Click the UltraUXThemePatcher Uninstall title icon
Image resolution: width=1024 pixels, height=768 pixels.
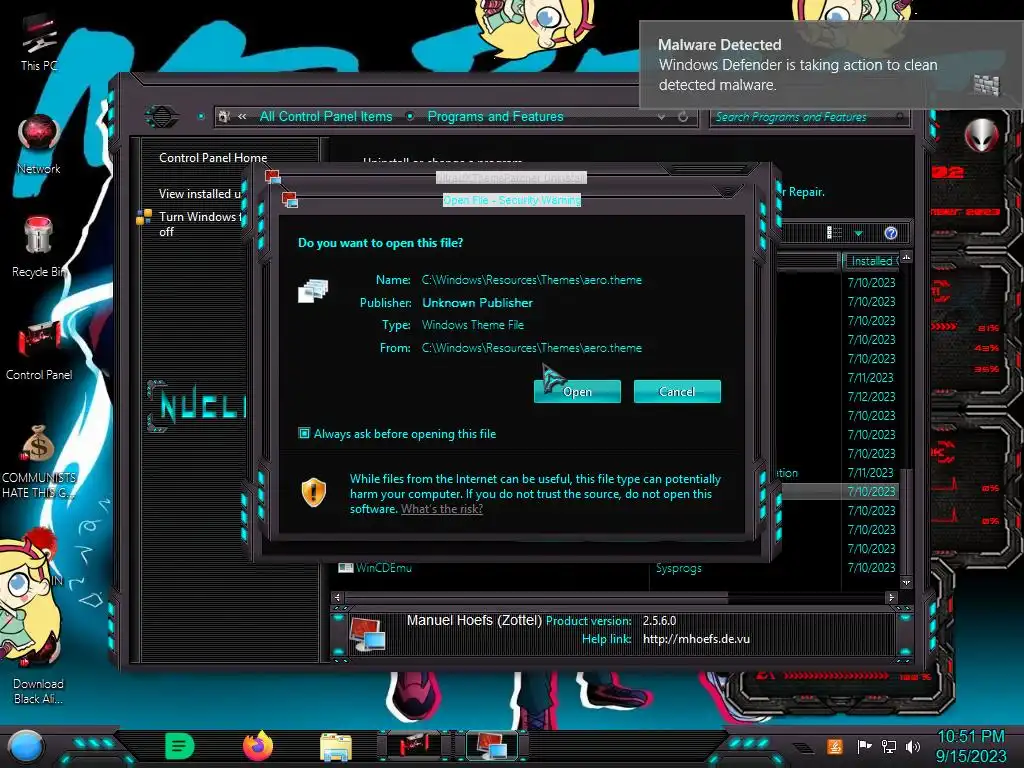272,177
